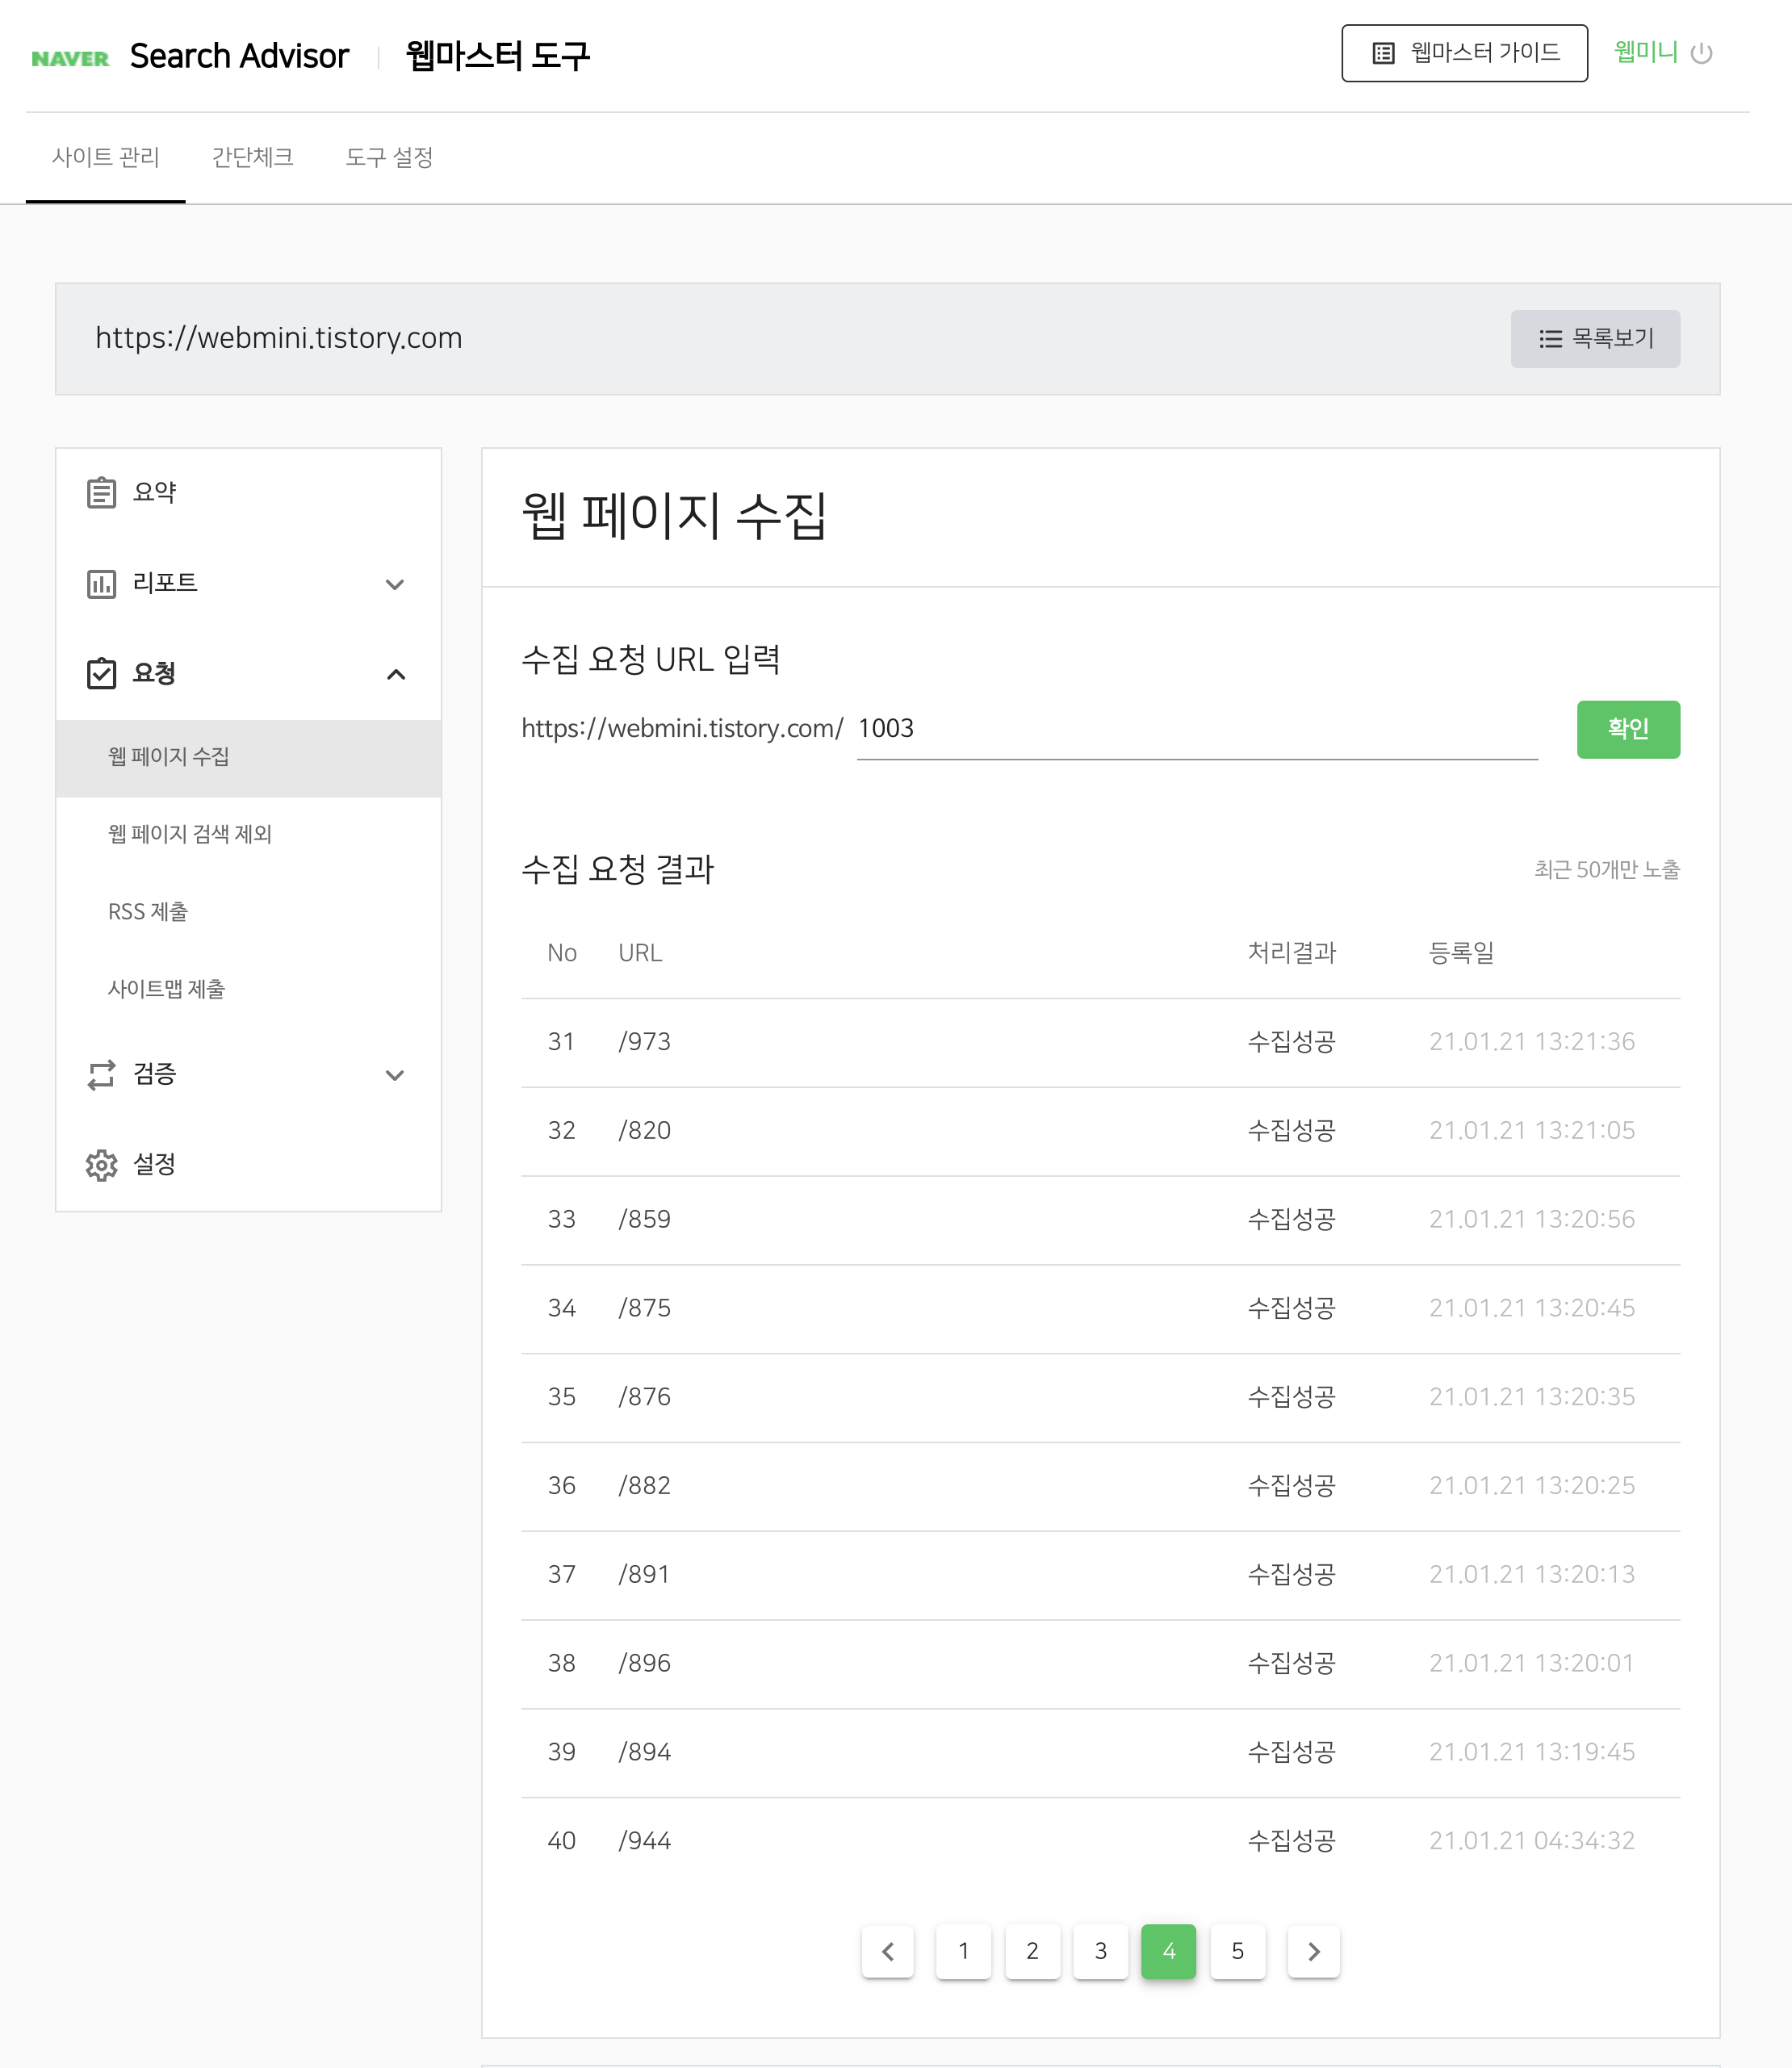The image size is (1792, 2068).
Task: Collapse the 요청 menu chevron
Action: [395, 674]
